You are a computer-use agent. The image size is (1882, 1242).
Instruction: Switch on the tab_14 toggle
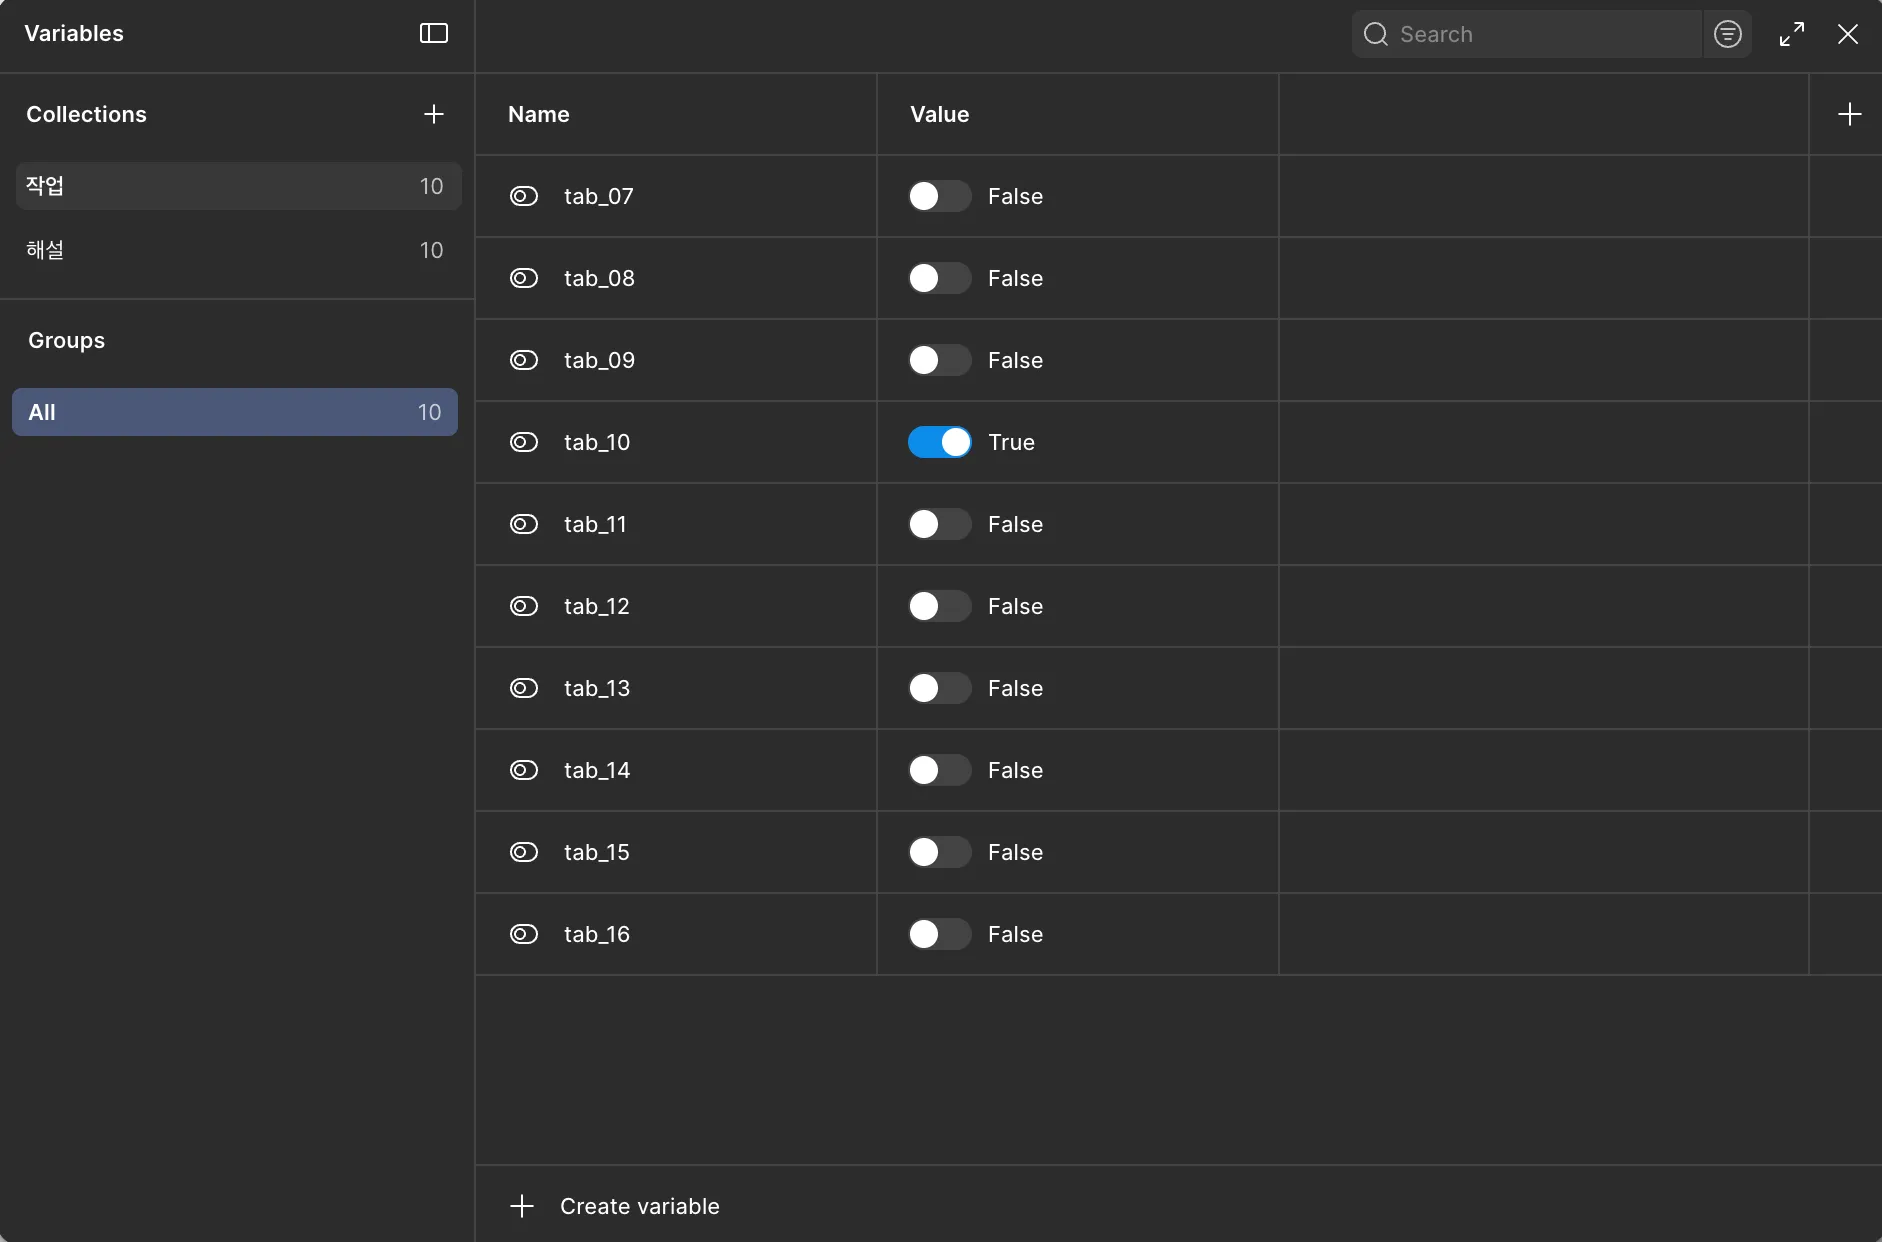click(x=939, y=770)
